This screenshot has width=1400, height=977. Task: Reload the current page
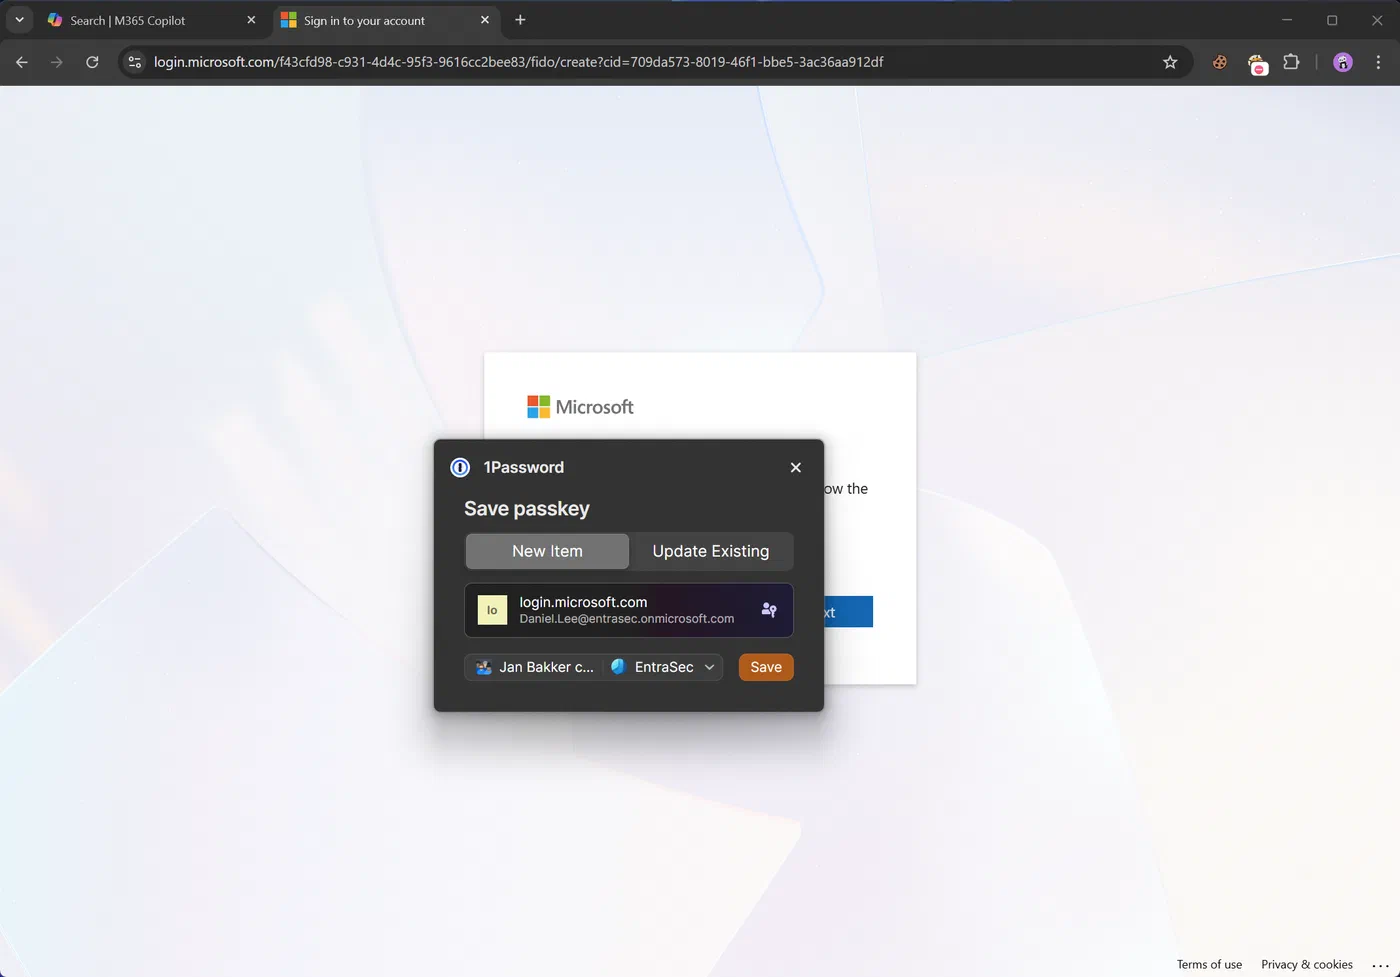[92, 62]
